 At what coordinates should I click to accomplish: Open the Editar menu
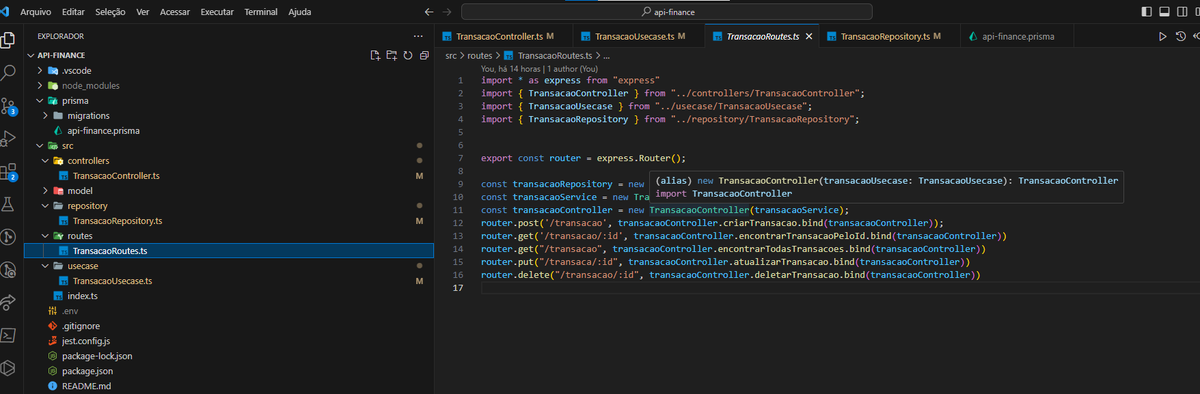73,12
